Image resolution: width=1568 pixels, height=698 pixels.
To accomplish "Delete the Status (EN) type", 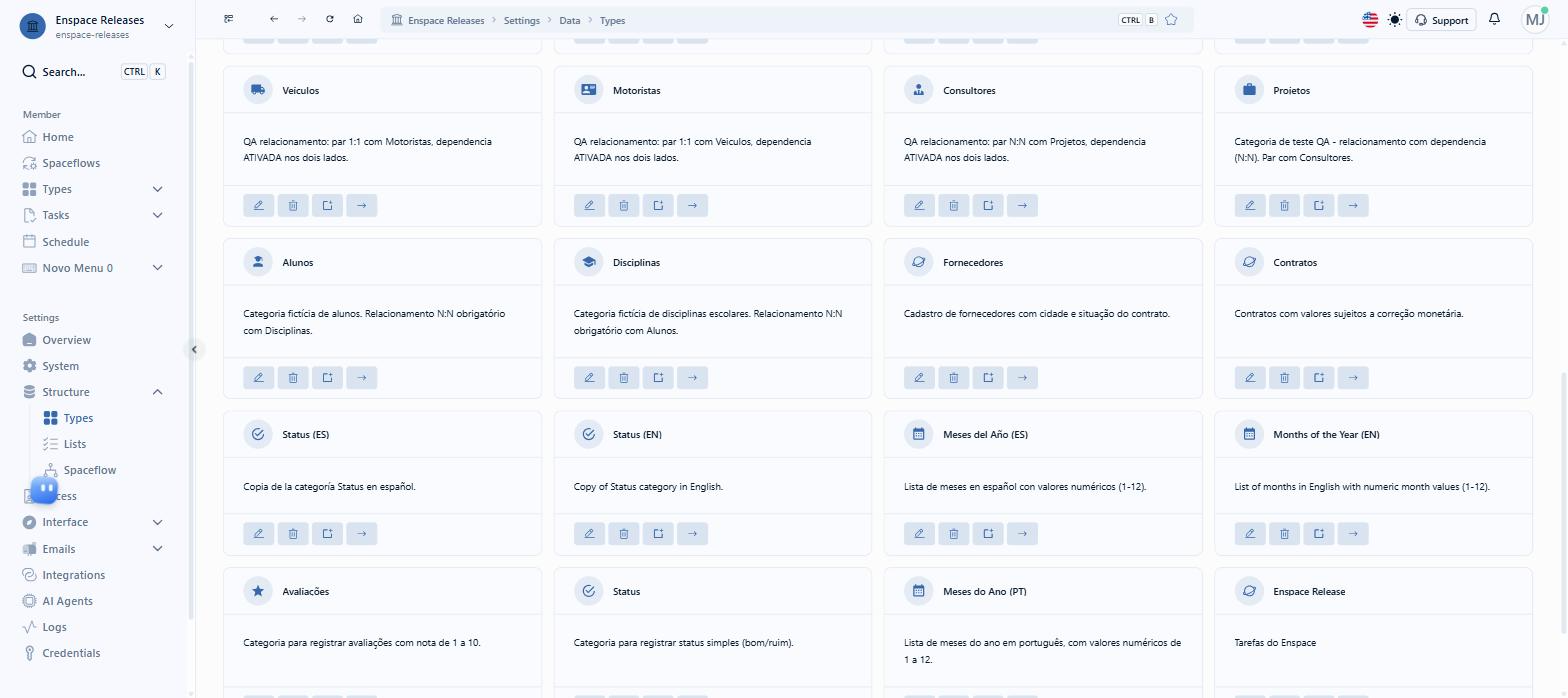I will 624,534.
